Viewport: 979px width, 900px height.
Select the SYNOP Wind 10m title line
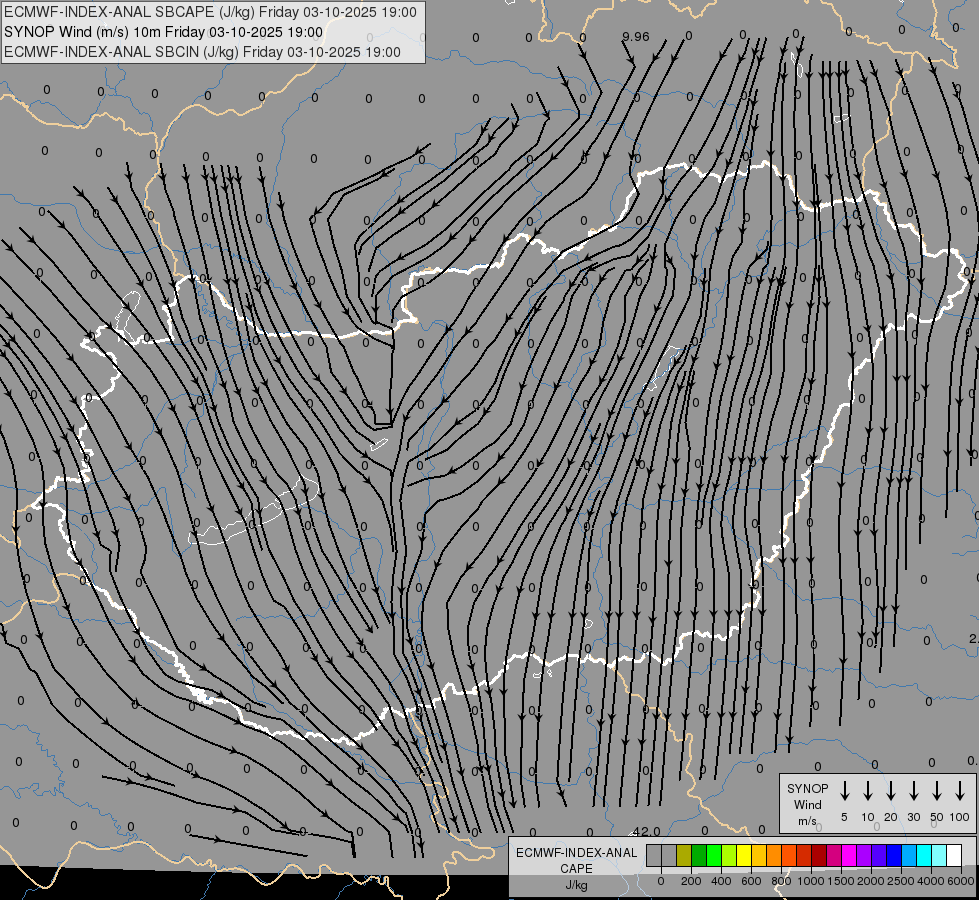click(163, 32)
